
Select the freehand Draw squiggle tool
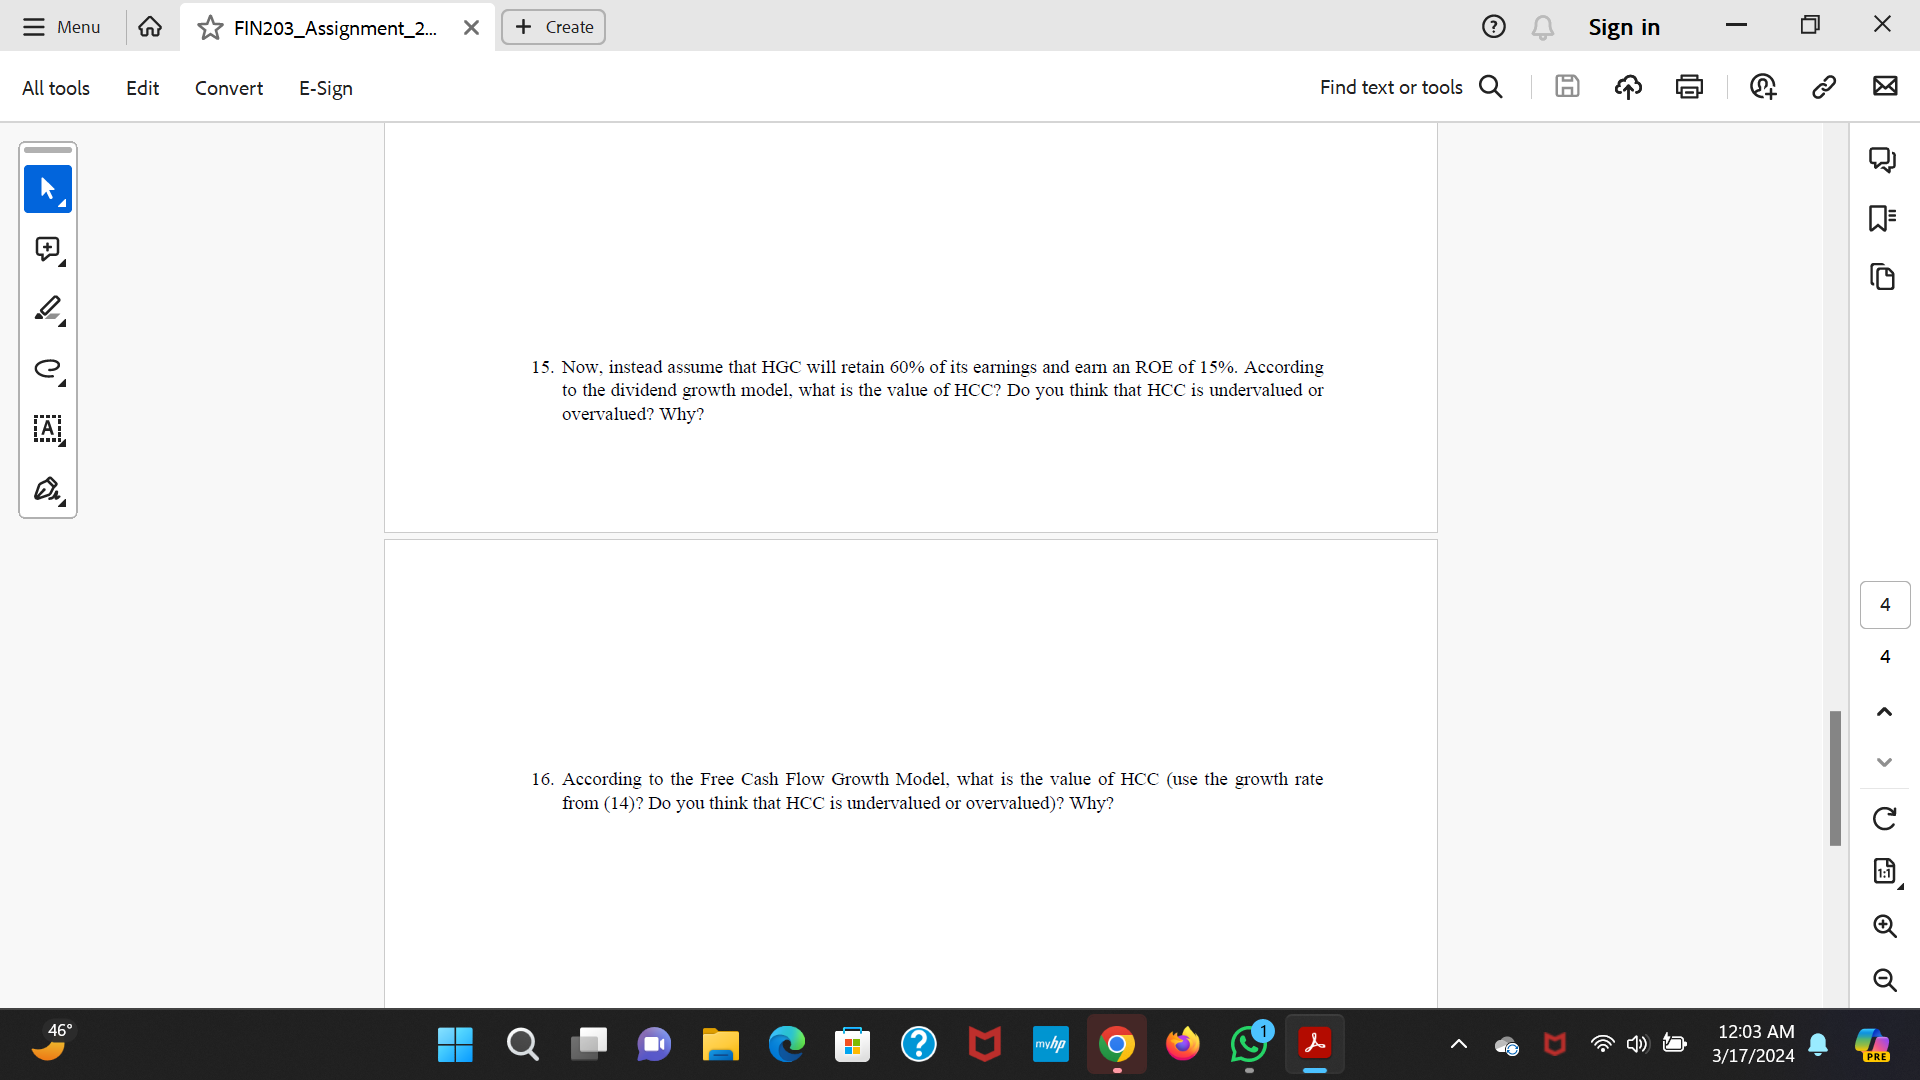pyautogui.click(x=47, y=369)
